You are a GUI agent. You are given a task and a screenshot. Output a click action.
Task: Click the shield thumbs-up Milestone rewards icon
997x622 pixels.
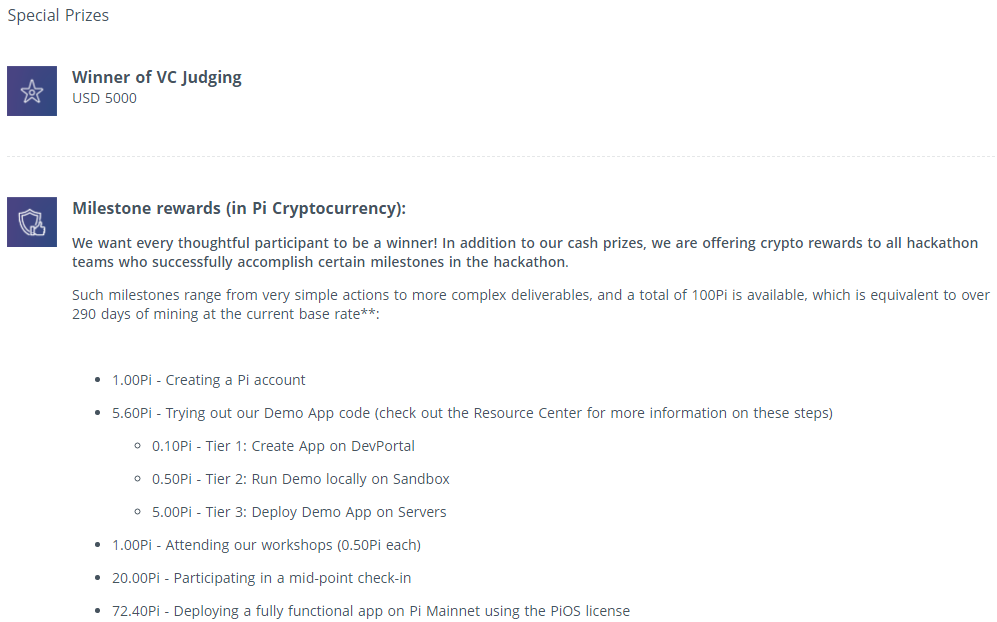(x=32, y=222)
